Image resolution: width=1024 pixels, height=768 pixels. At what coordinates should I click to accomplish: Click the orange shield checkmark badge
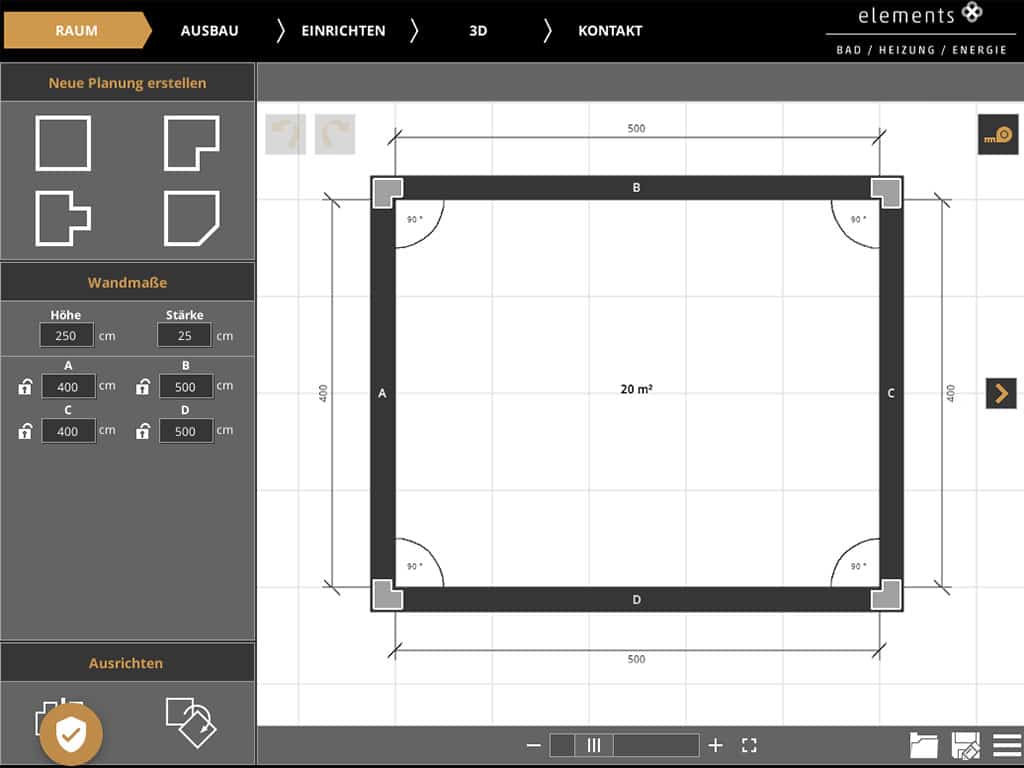click(x=71, y=735)
